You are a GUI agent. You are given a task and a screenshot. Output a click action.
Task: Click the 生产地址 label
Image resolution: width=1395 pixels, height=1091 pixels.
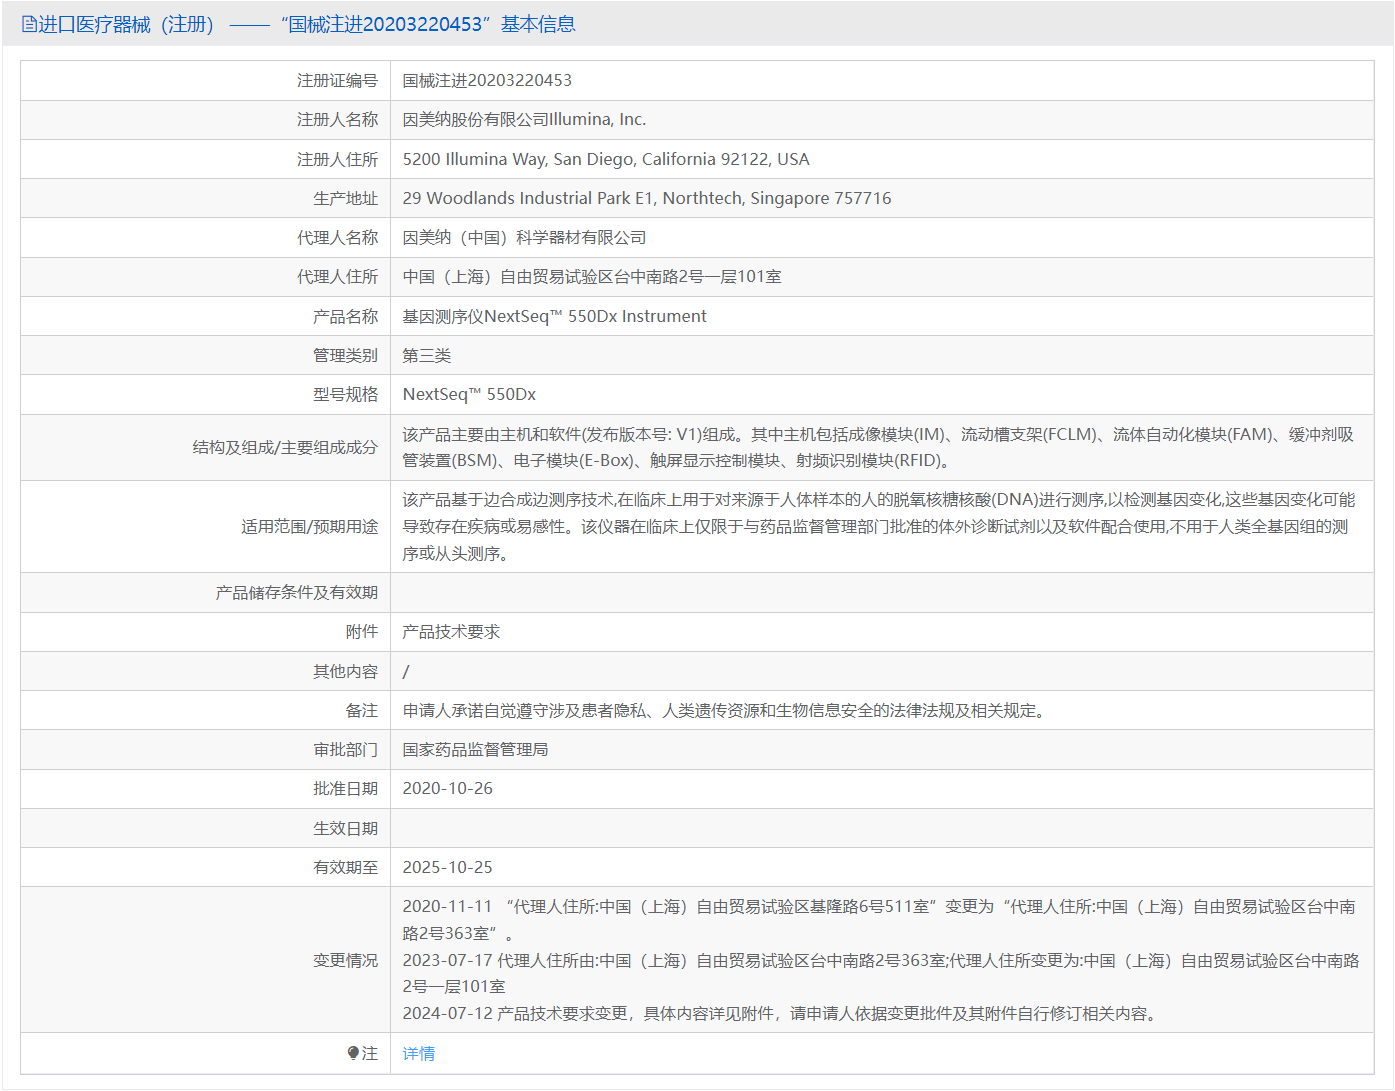pyautogui.click(x=346, y=198)
